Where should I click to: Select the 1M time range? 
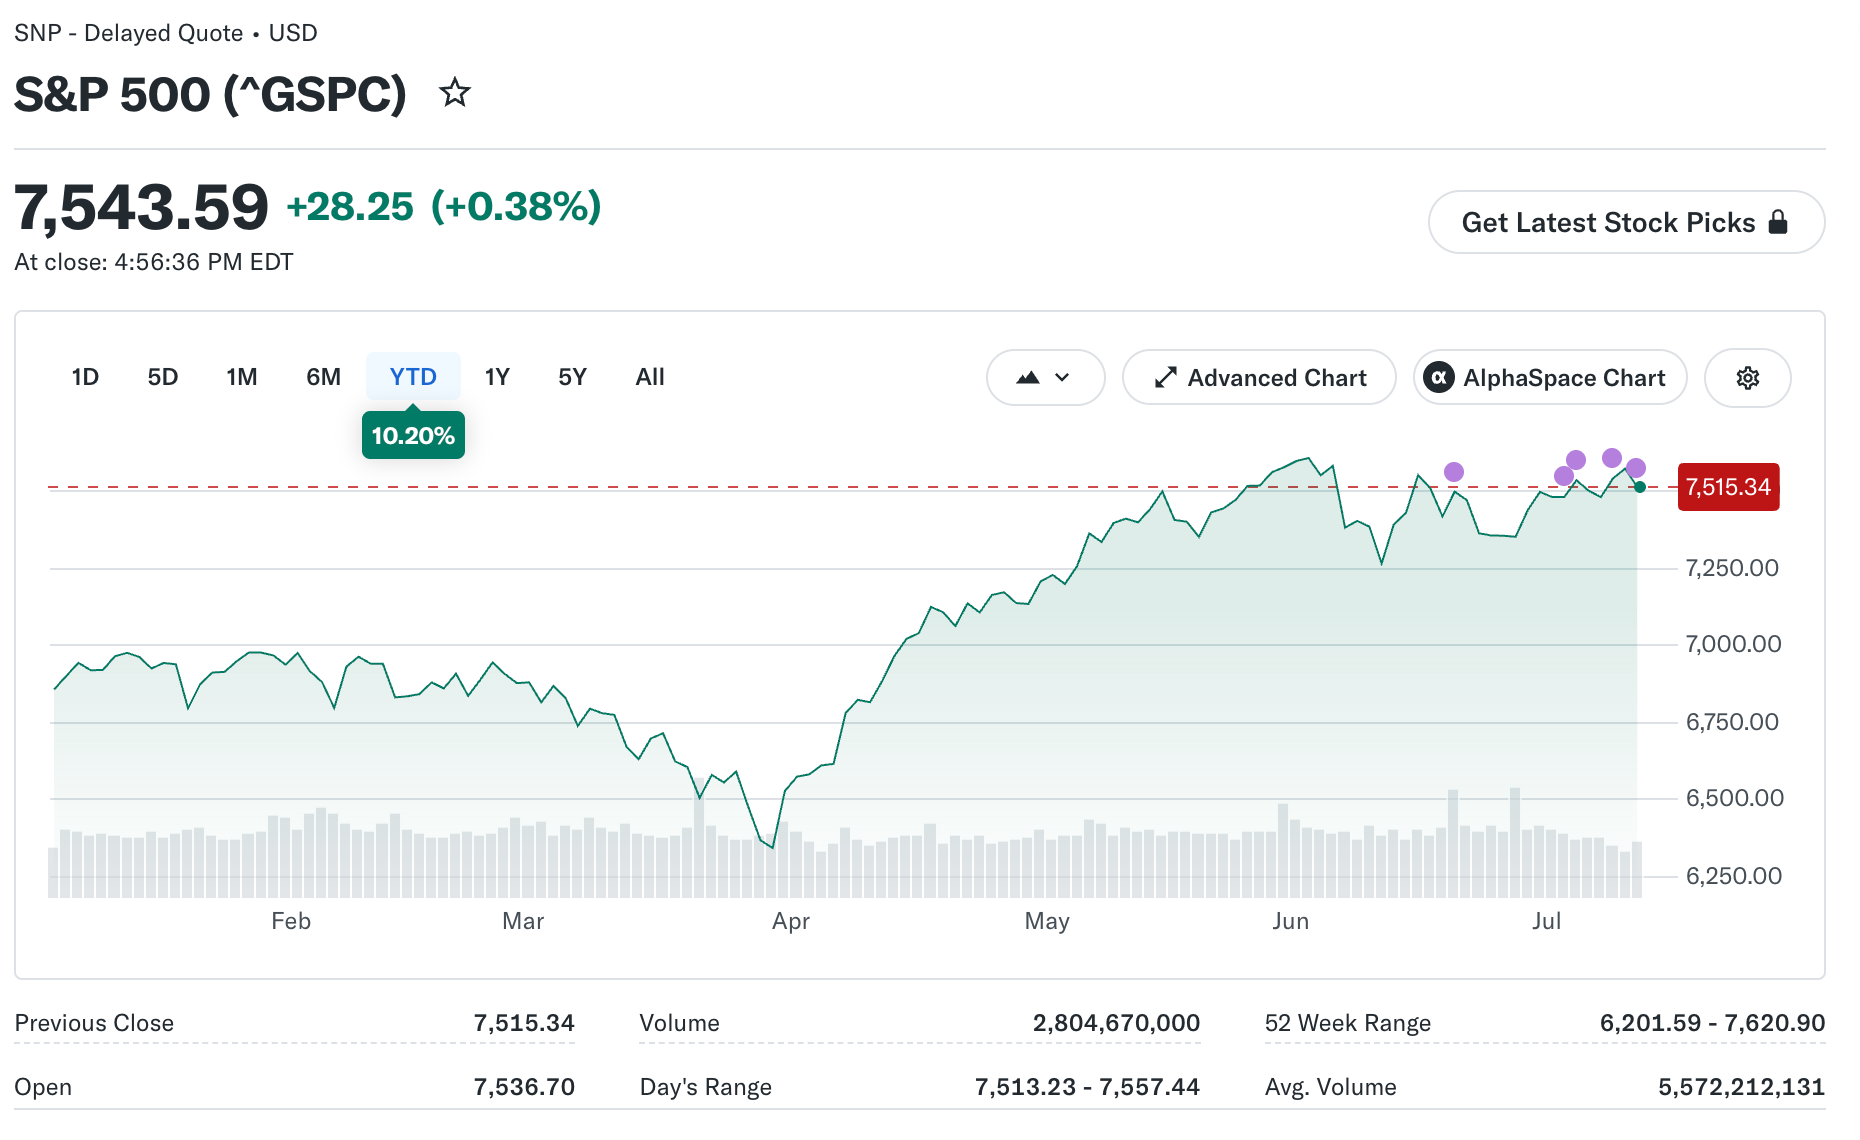242,377
